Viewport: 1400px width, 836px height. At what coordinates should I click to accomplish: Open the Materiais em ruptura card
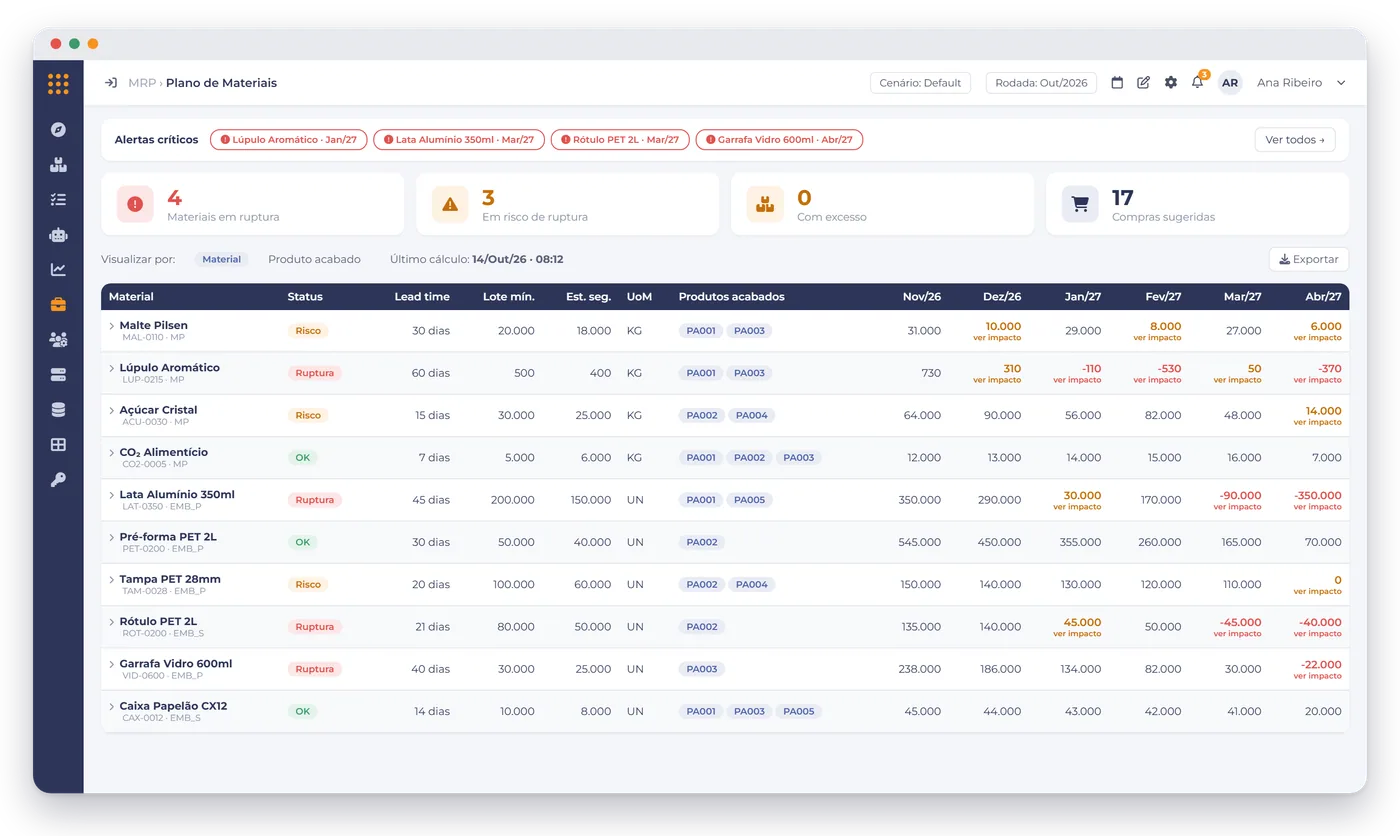253,204
